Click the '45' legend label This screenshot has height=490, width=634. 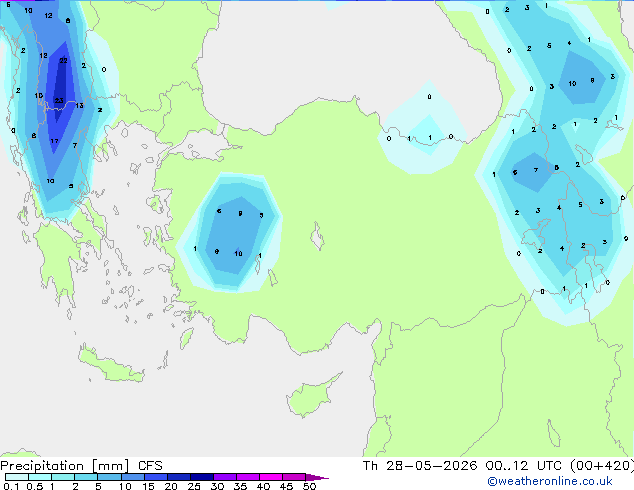[x=286, y=486]
